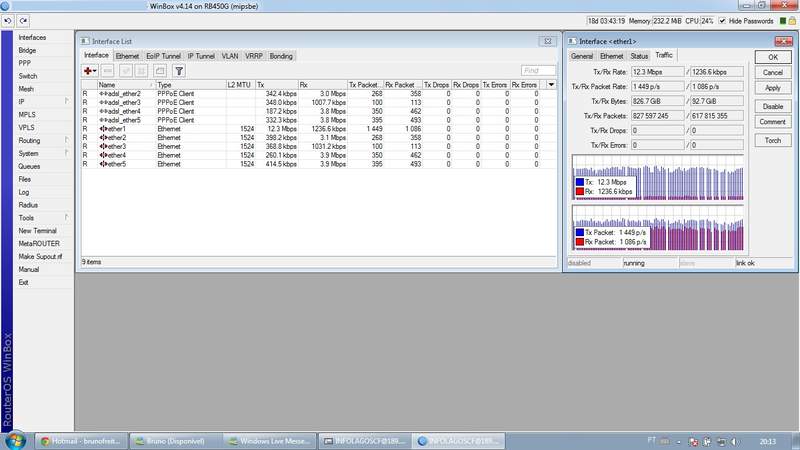Open New Terminal from the sidebar

pyautogui.click(x=37, y=231)
